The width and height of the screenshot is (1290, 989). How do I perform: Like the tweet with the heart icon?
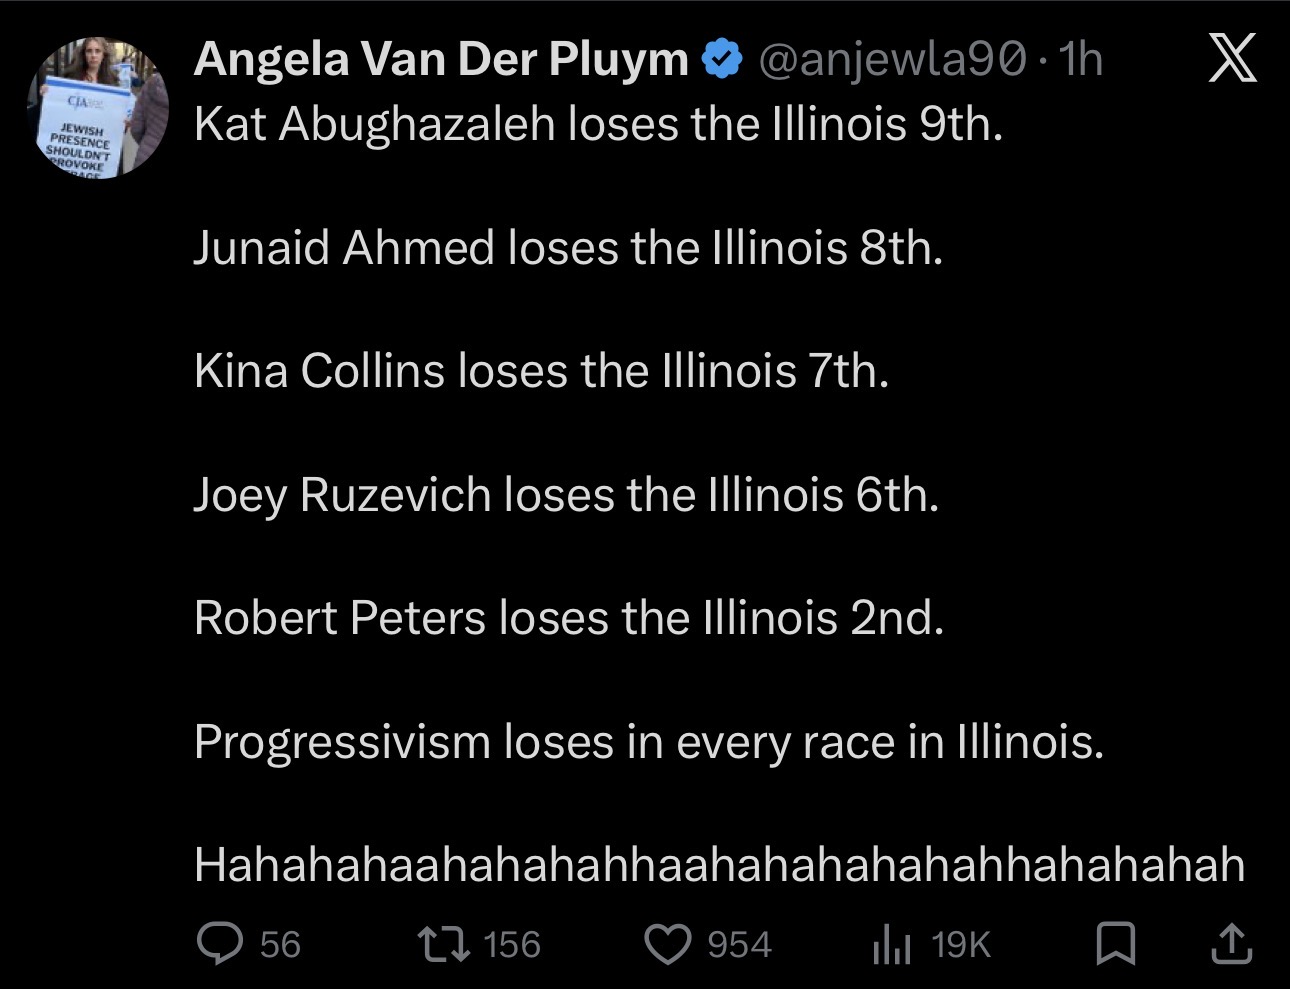click(669, 944)
